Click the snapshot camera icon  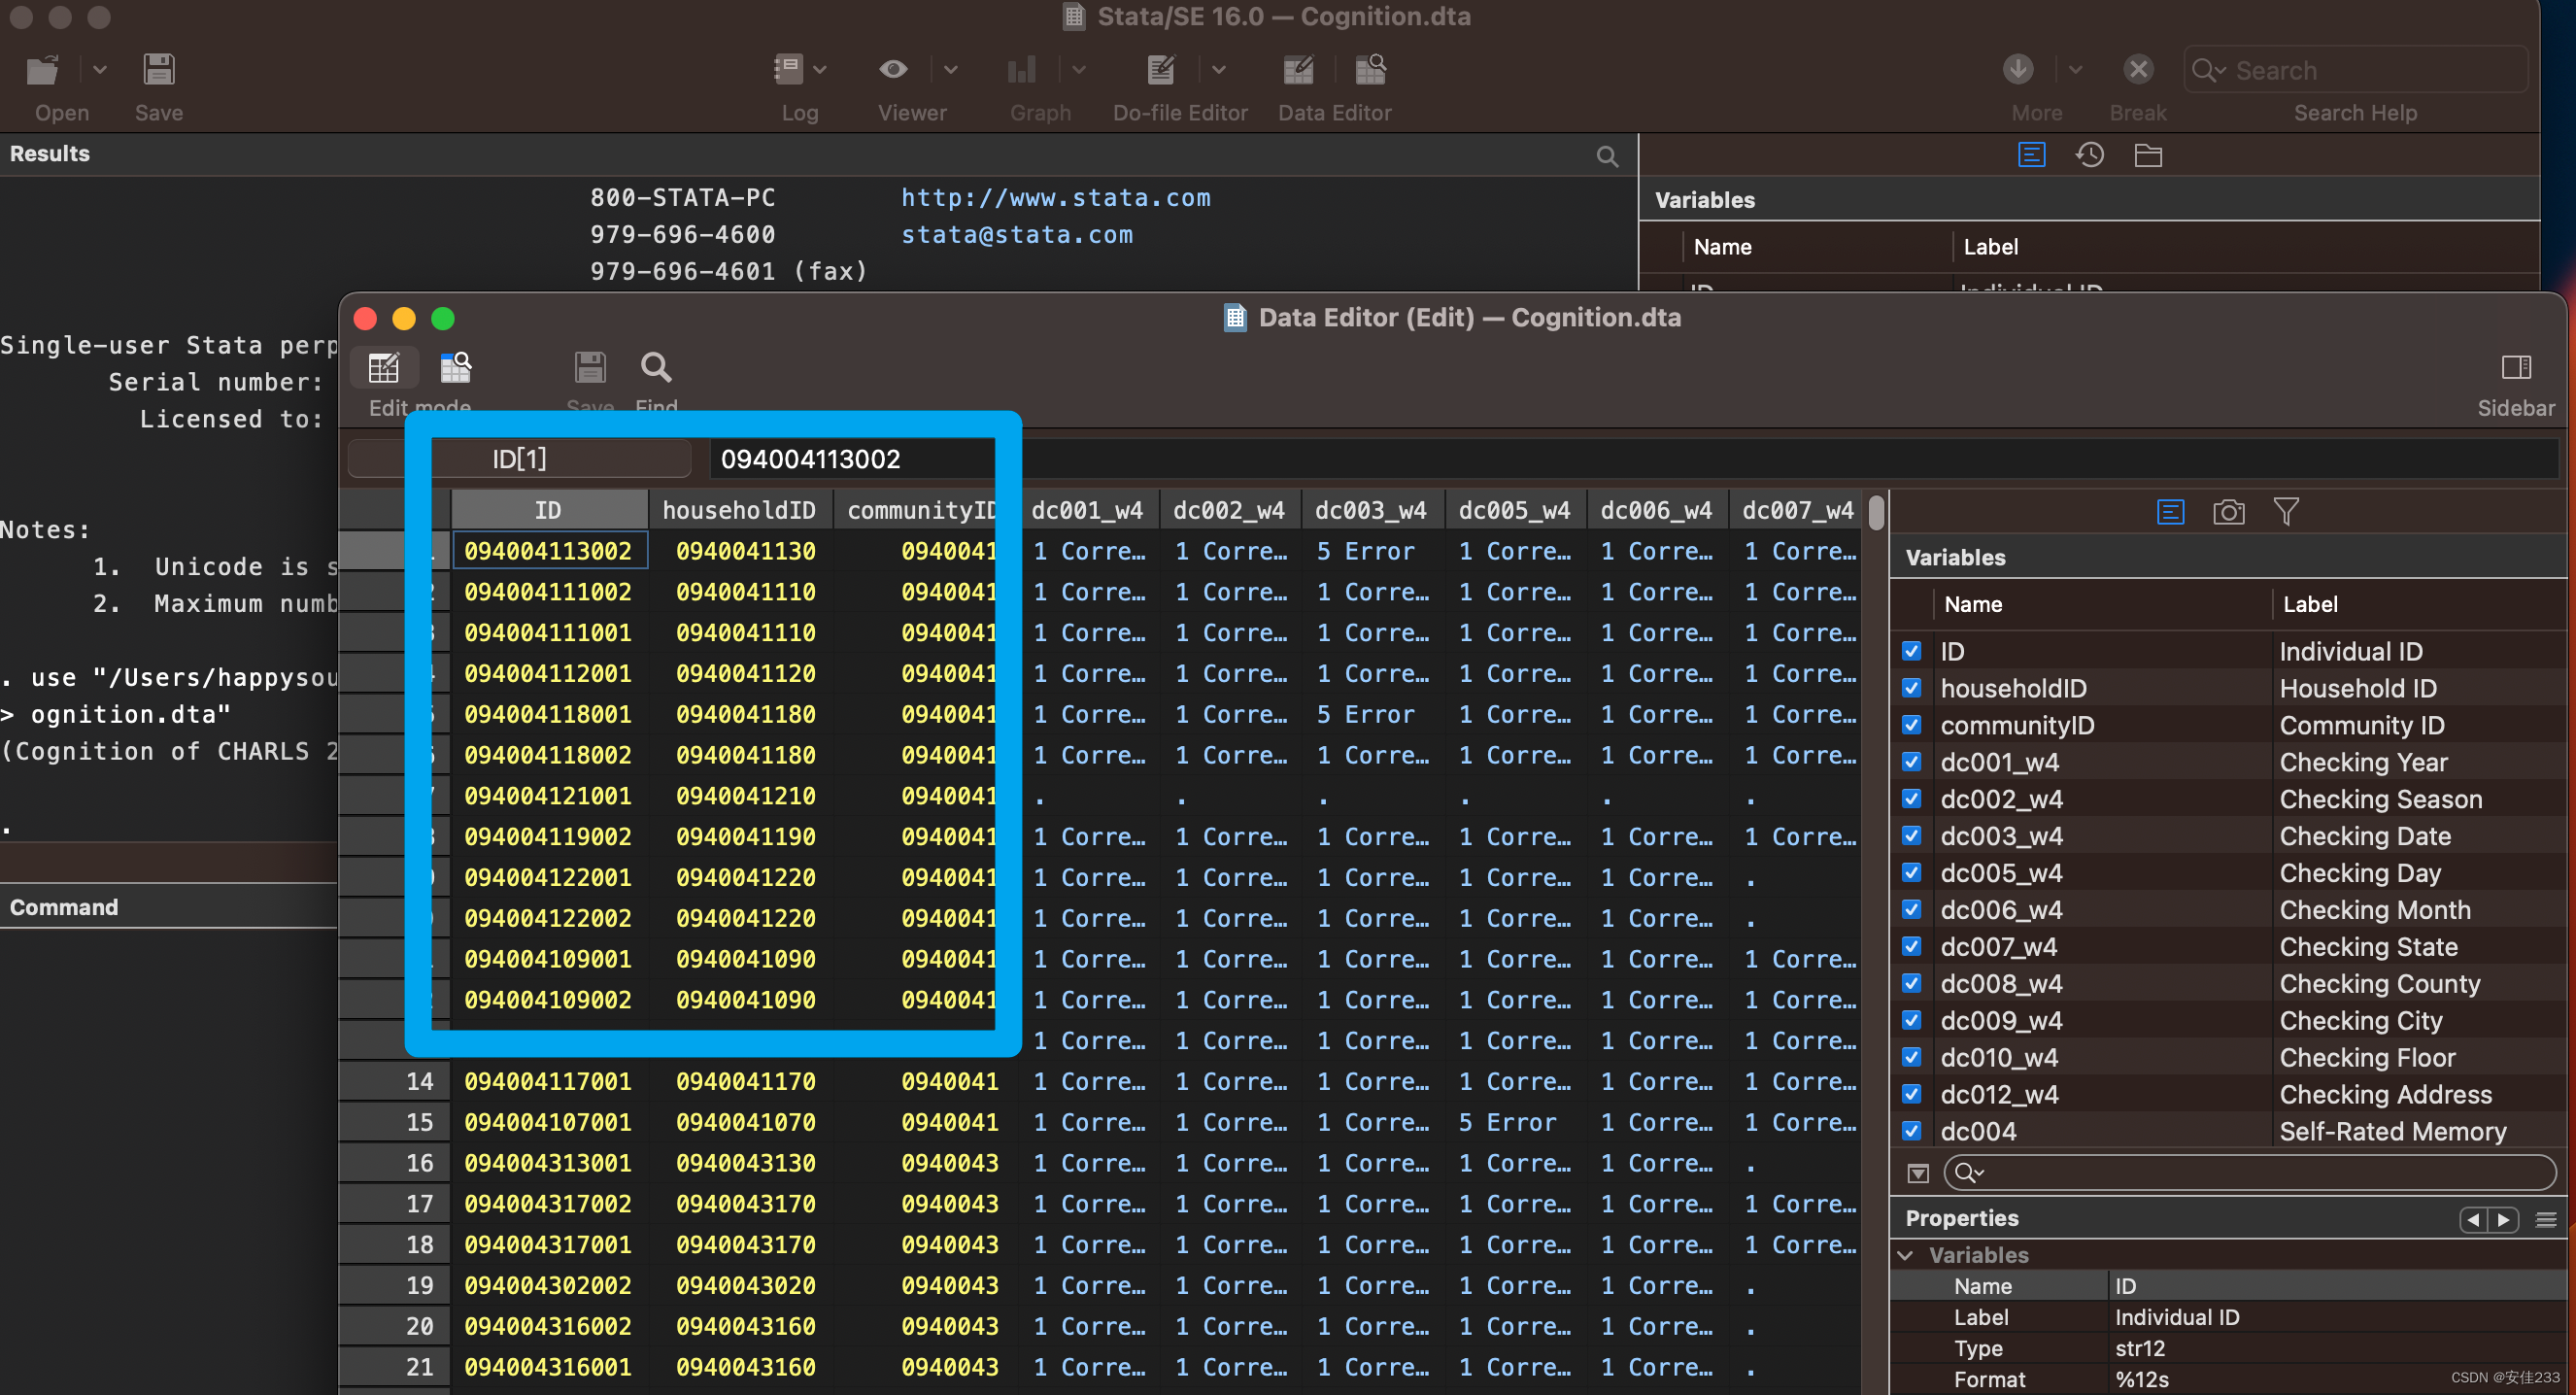[x=2228, y=513]
